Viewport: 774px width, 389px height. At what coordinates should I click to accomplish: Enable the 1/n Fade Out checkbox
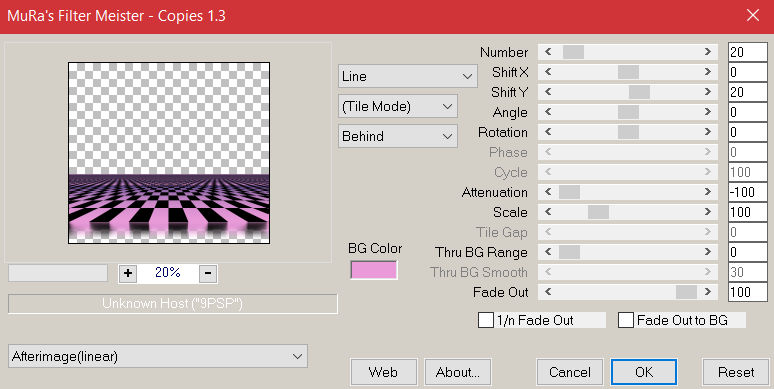coord(486,320)
